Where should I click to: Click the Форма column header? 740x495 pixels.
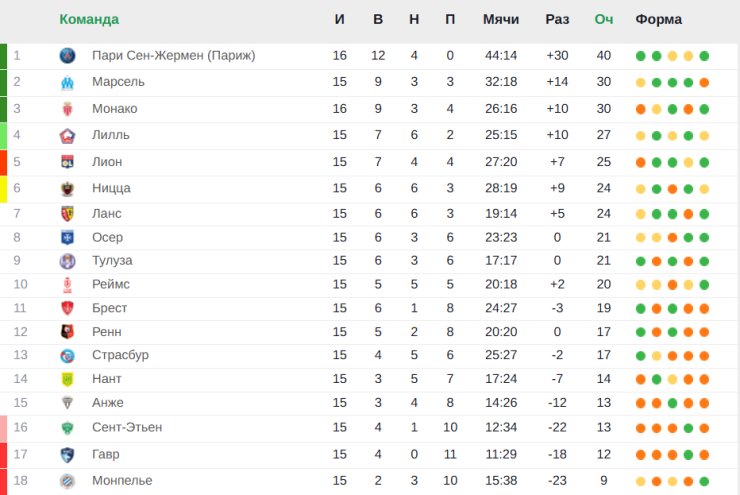(658, 19)
